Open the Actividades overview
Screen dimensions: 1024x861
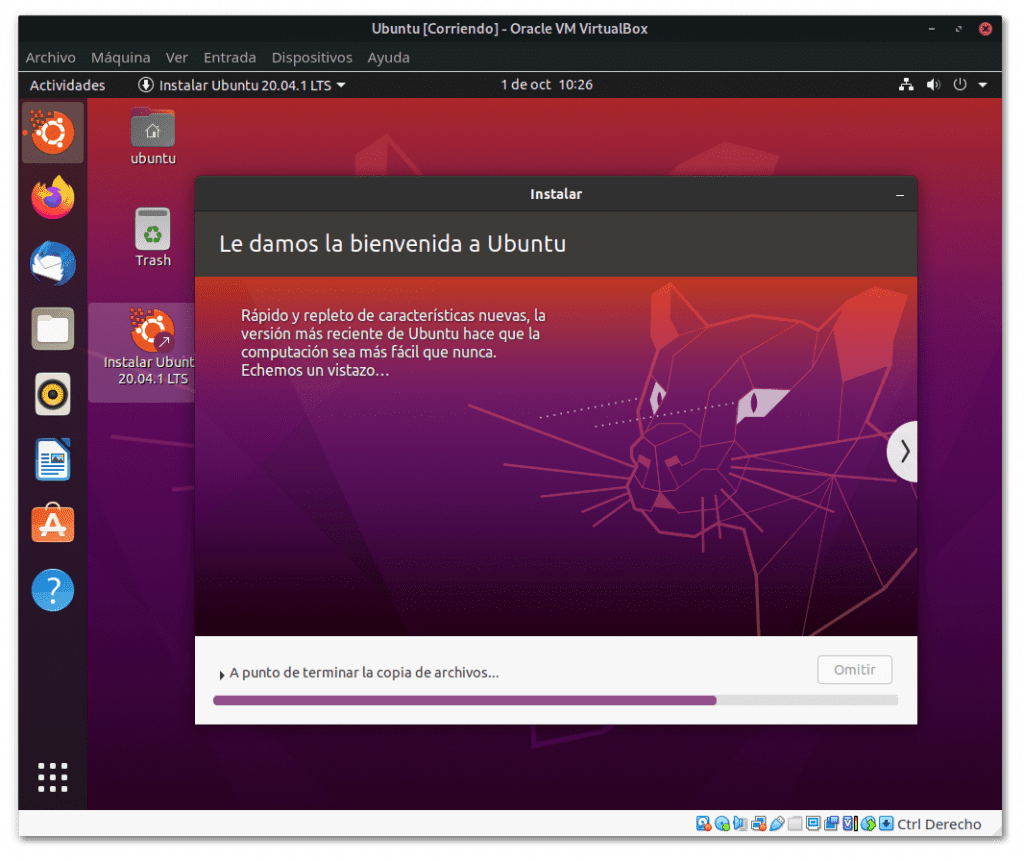click(x=67, y=85)
